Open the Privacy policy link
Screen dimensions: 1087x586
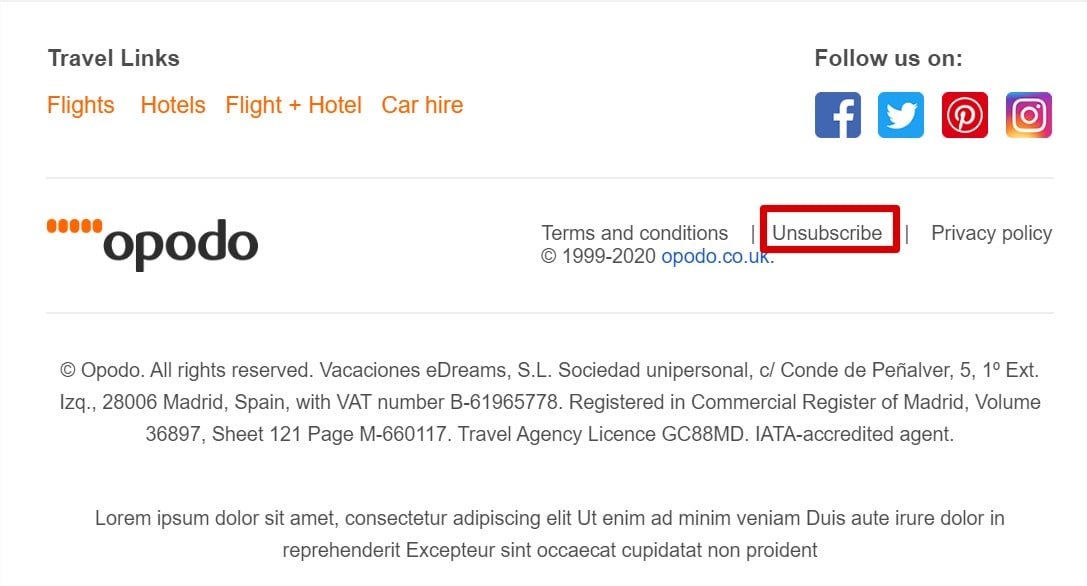point(991,233)
